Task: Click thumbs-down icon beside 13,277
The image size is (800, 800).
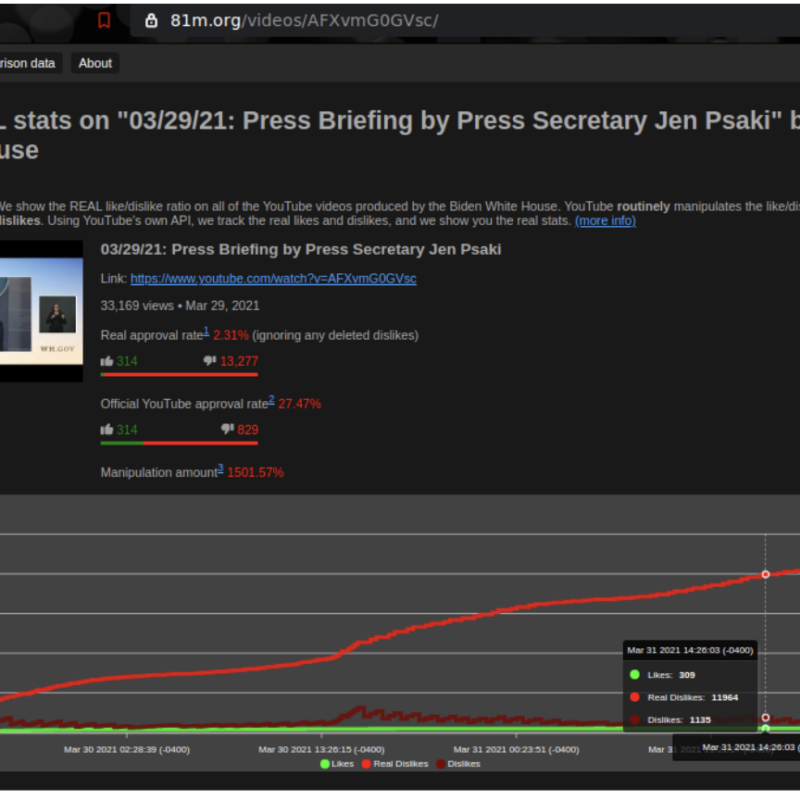Action: [x=210, y=361]
